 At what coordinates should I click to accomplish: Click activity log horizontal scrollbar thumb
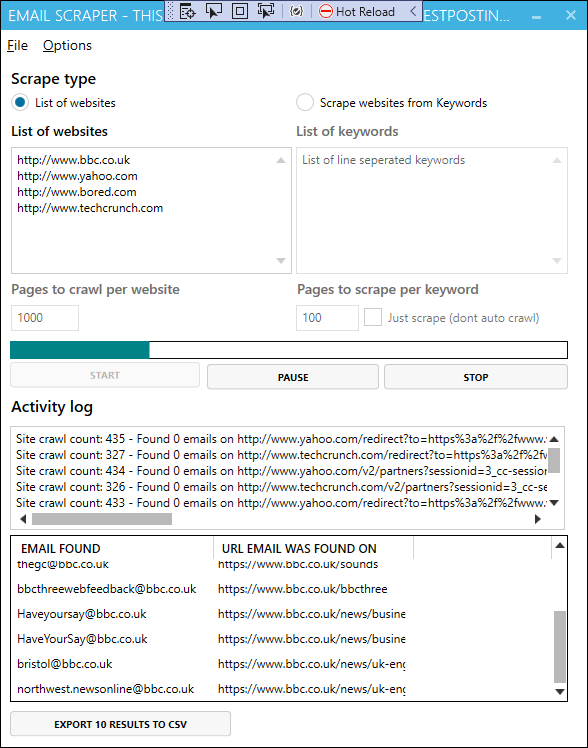click(102, 519)
